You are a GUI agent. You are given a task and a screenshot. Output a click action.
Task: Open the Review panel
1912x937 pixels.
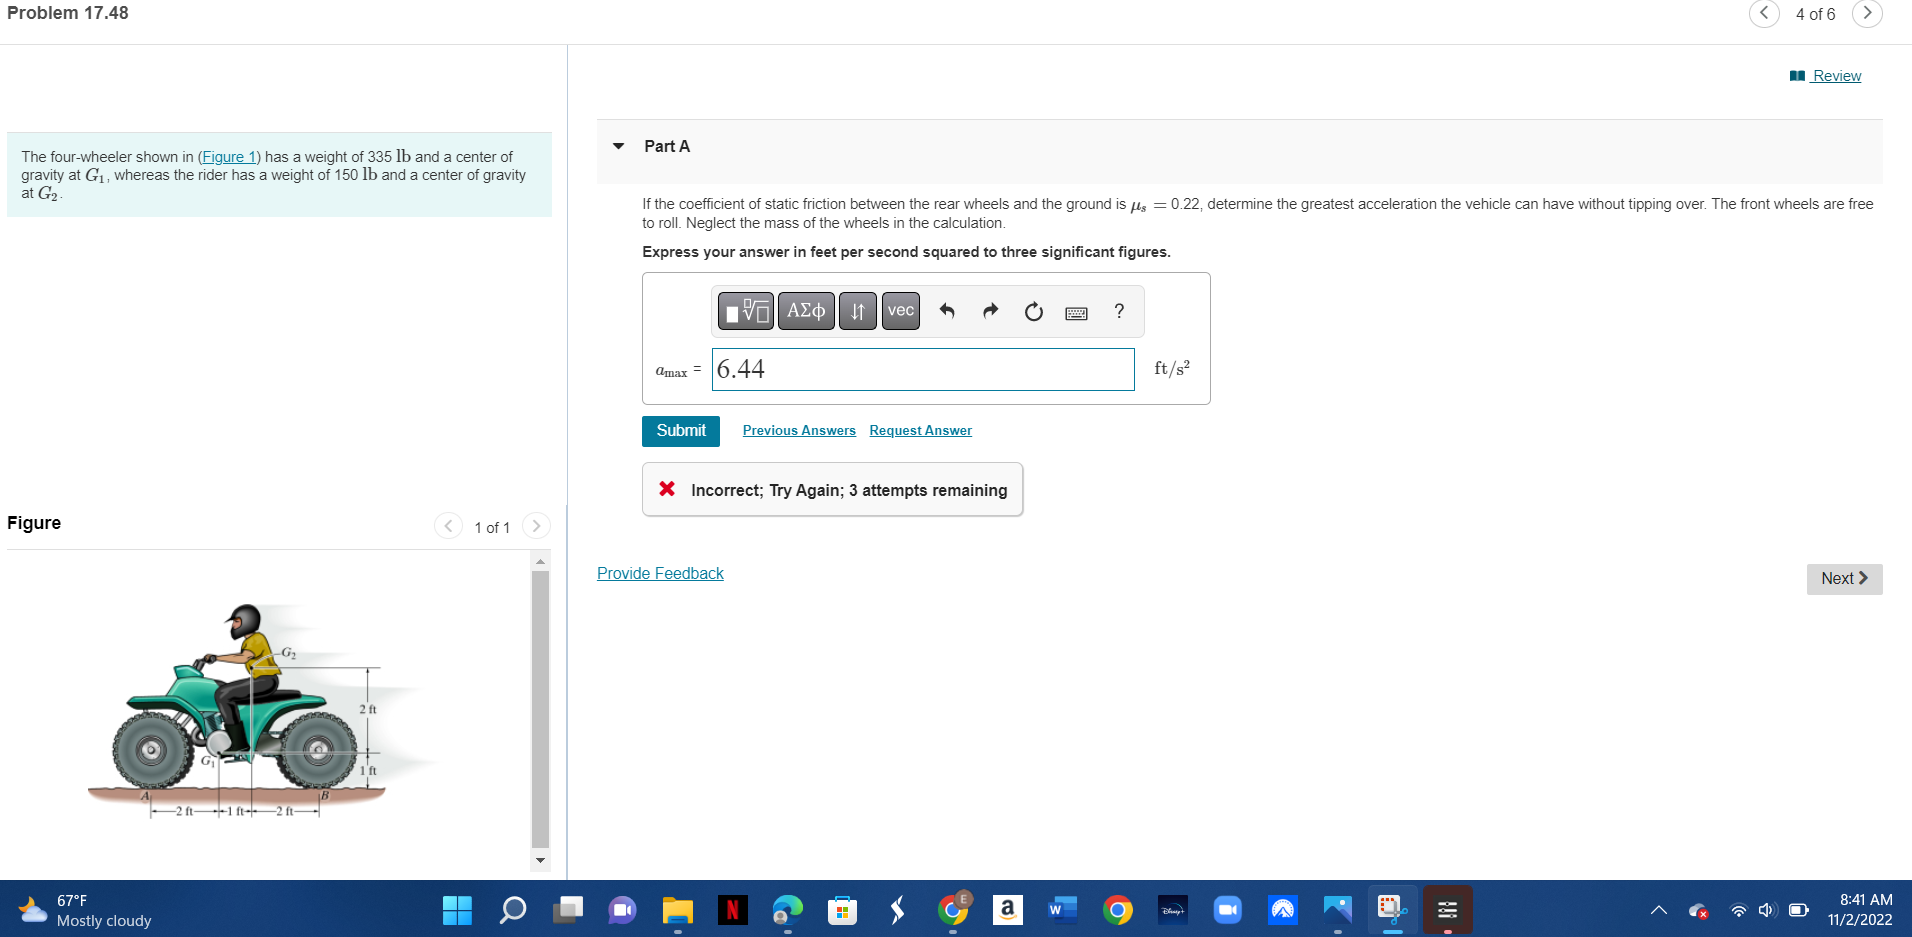tap(1836, 75)
